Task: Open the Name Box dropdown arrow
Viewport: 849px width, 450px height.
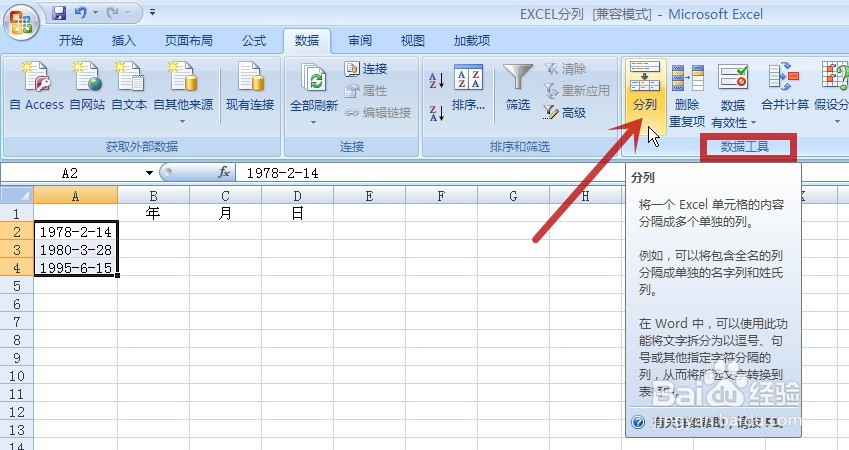Action: (x=149, y=173)
